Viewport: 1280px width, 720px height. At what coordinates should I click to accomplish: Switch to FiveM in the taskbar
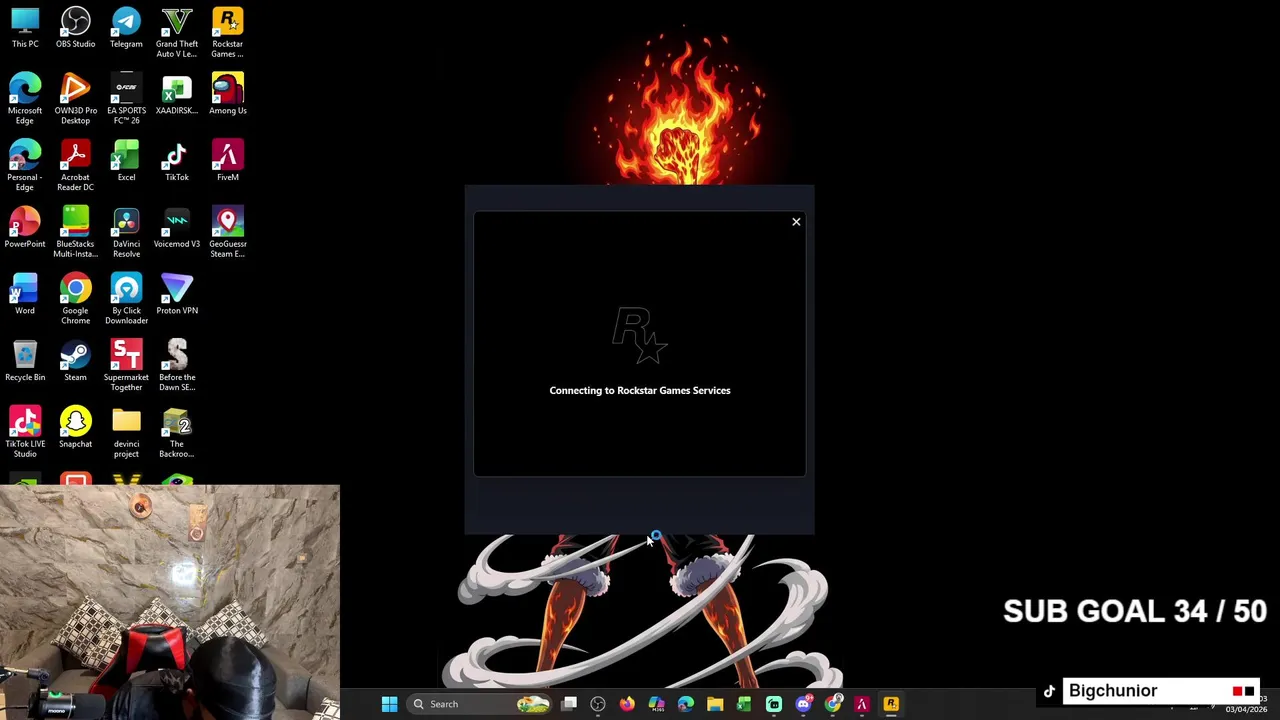[861, 704]
